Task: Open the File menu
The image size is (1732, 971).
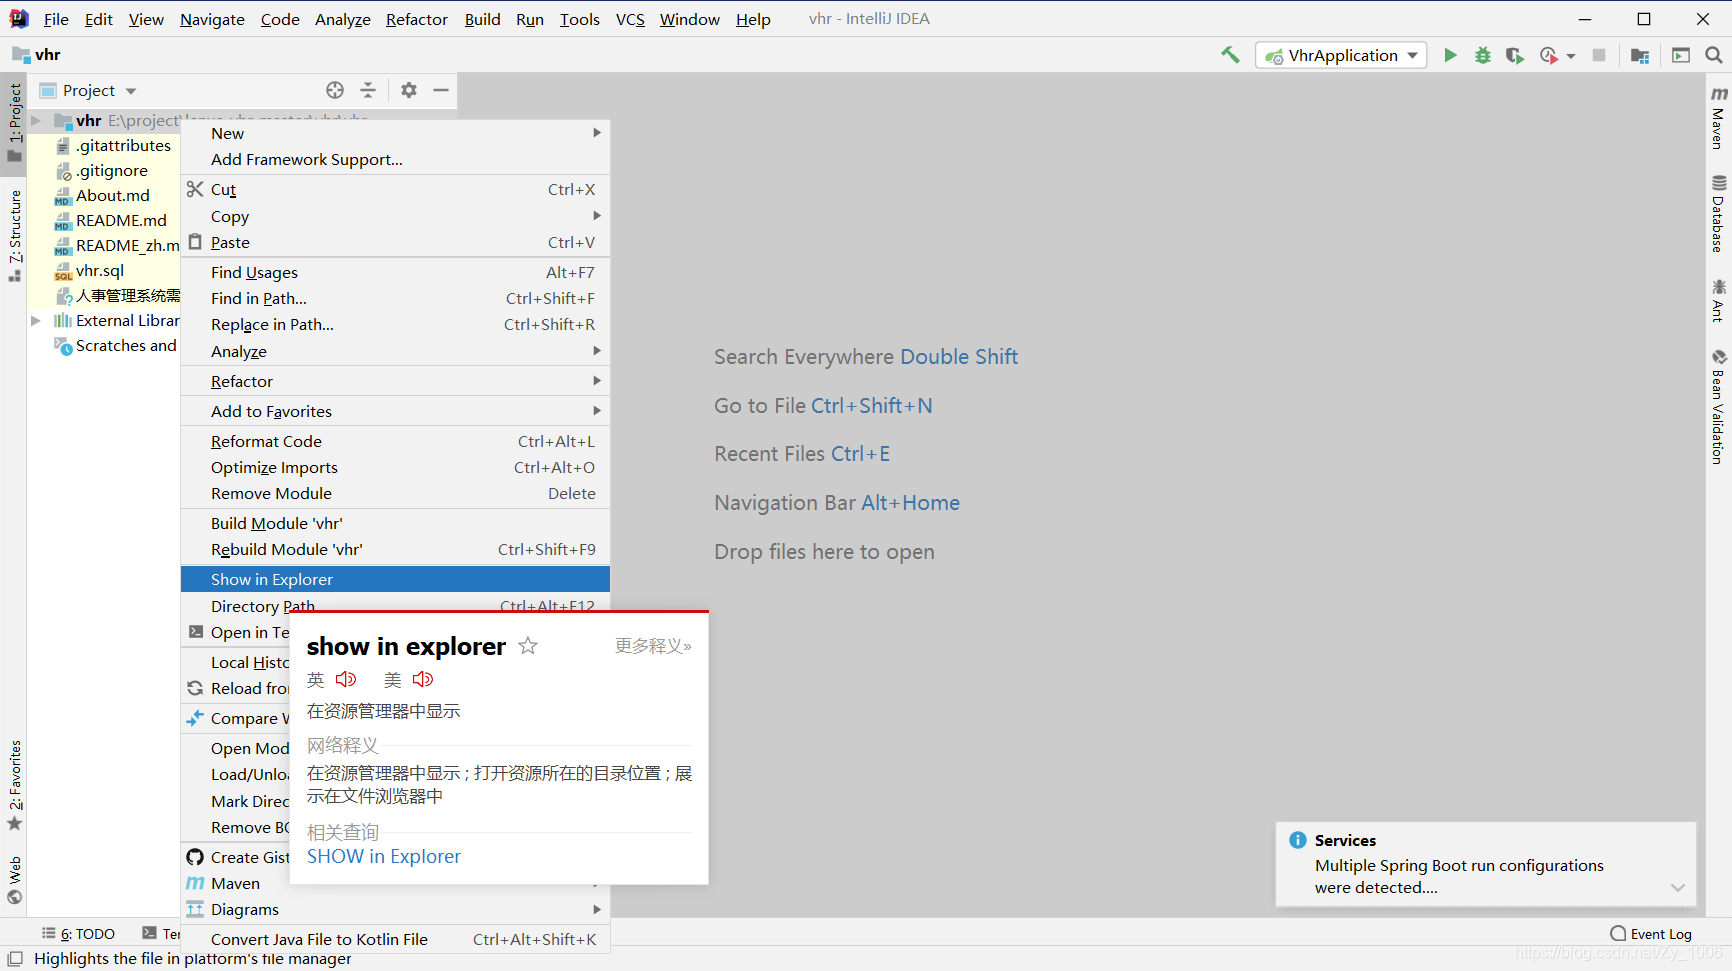Action: [56, 19]
